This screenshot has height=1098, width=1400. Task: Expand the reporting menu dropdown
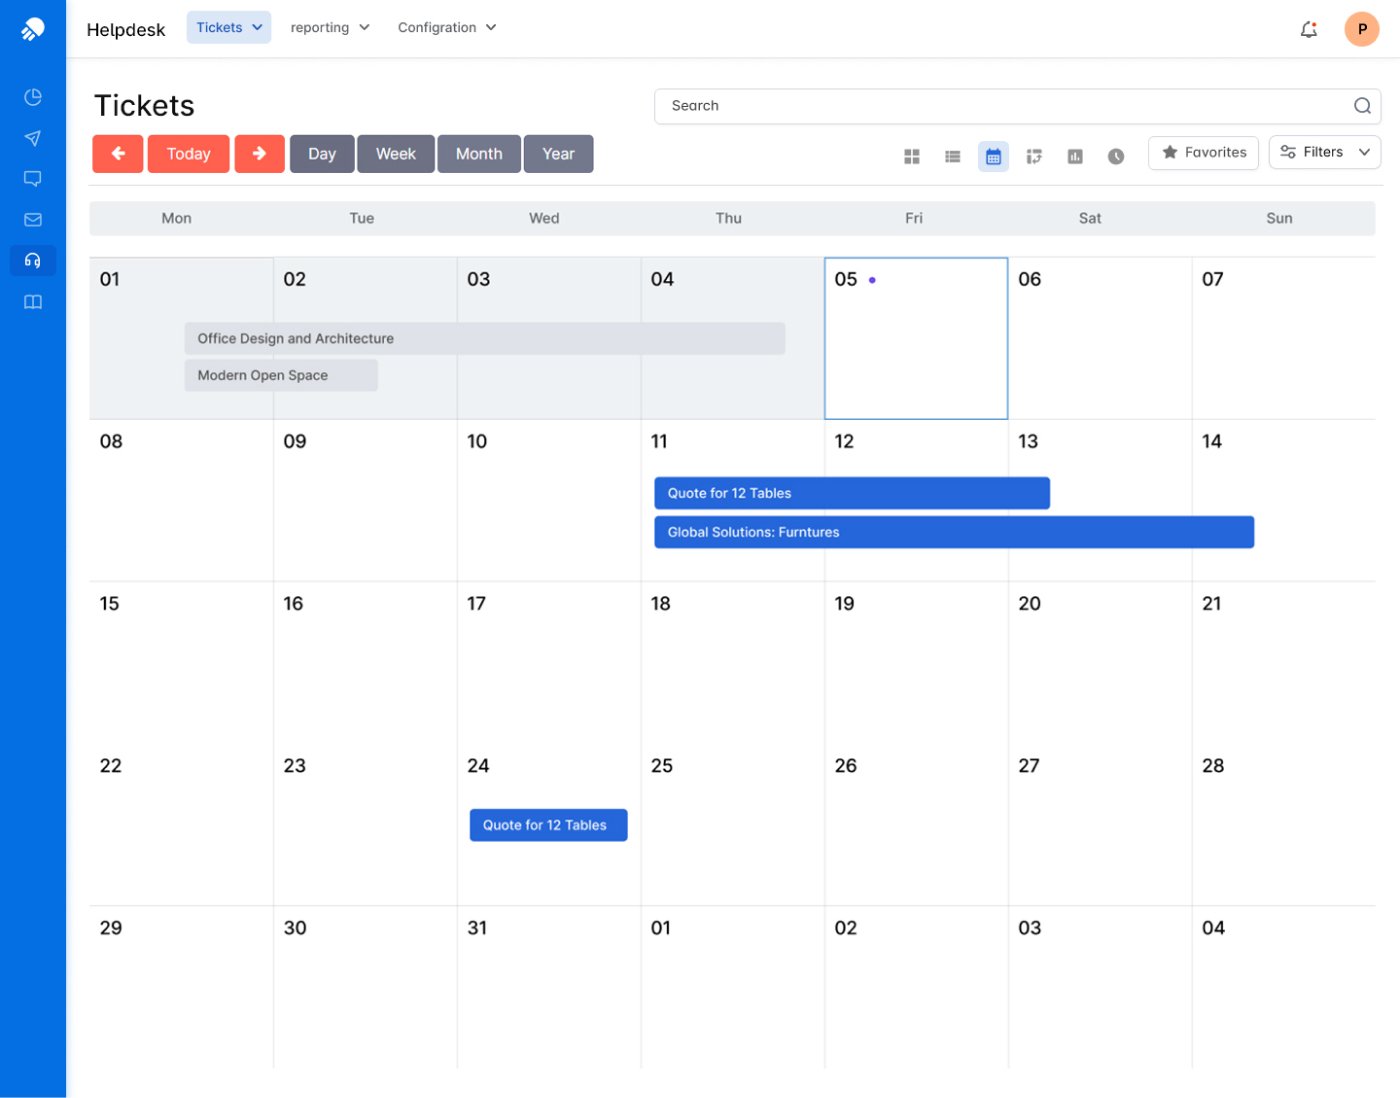coord(329,28)
